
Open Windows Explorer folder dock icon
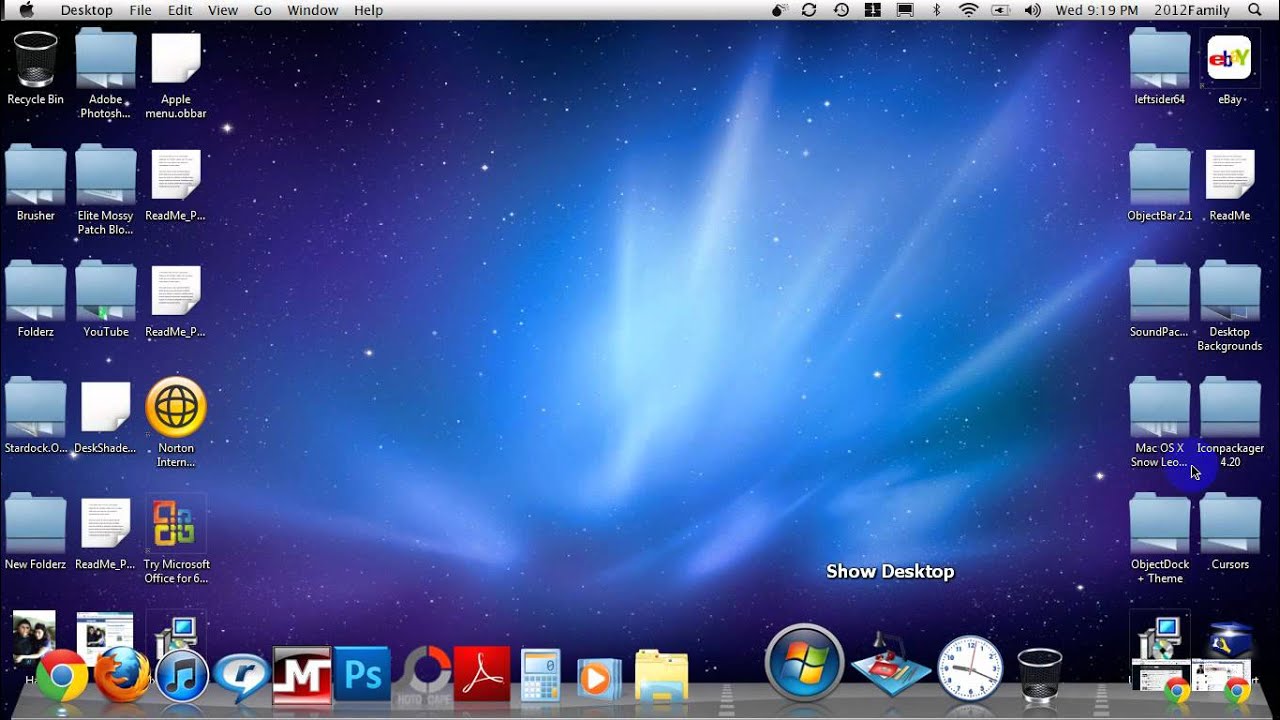pyautogui.click(x=661, y=677)
